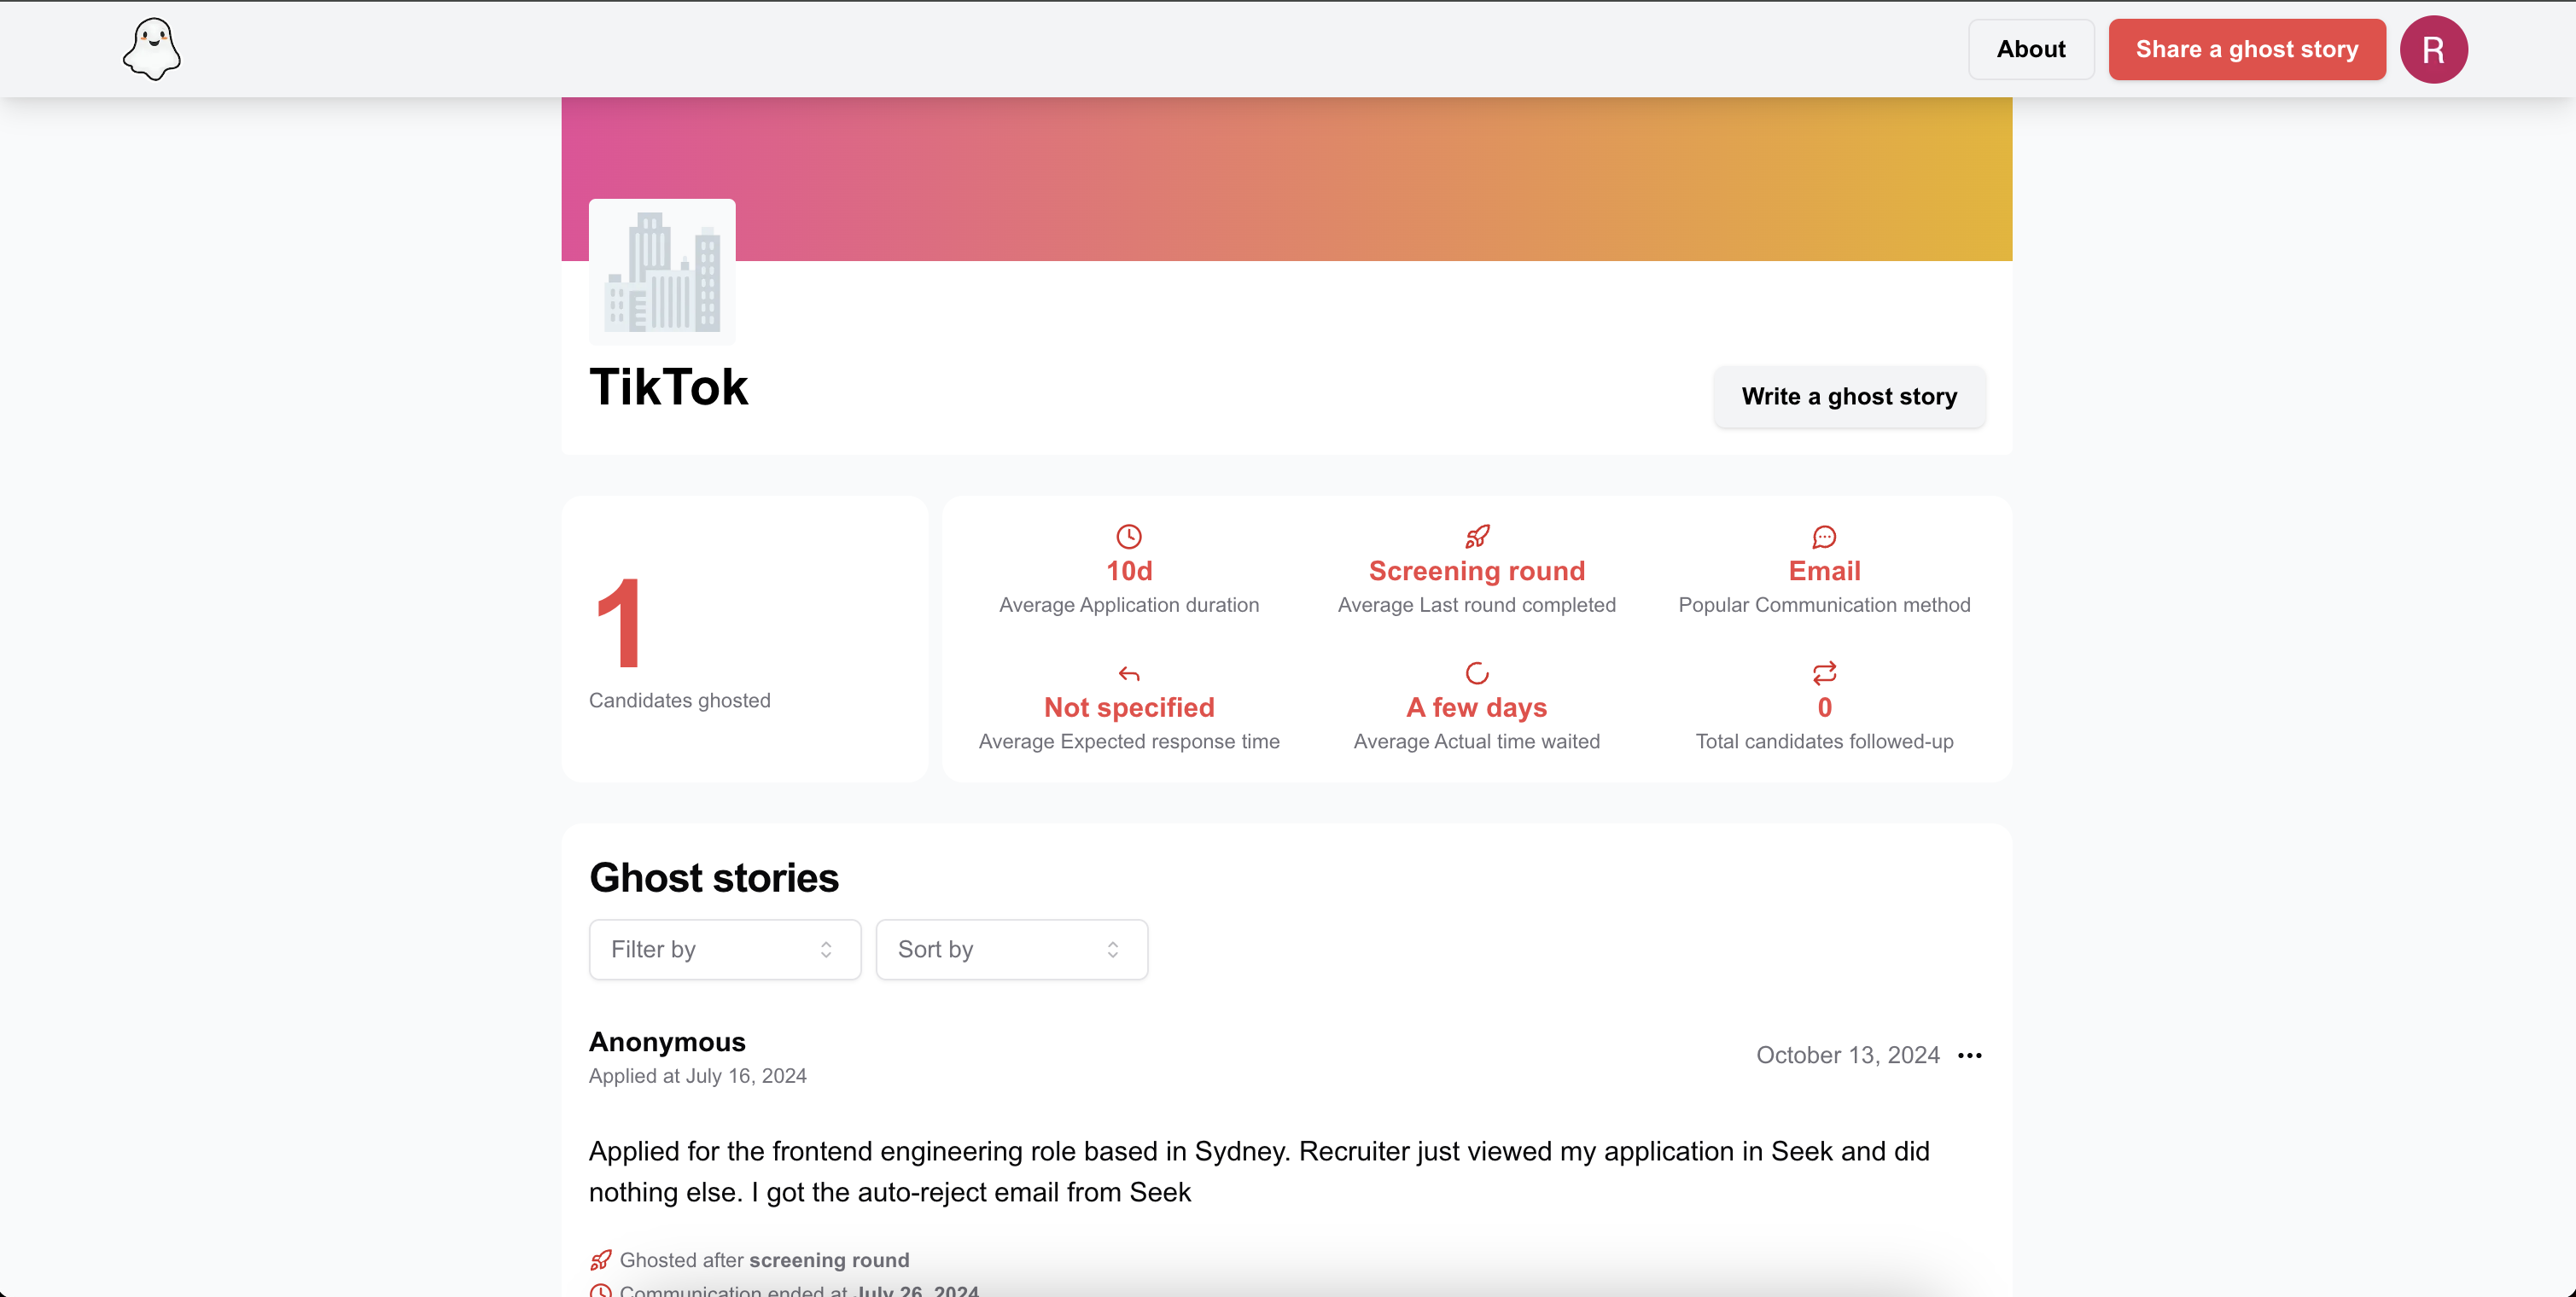
Task: Click the Average Last round completed label
Action: pyautogui.click(x=1477, y=605)
